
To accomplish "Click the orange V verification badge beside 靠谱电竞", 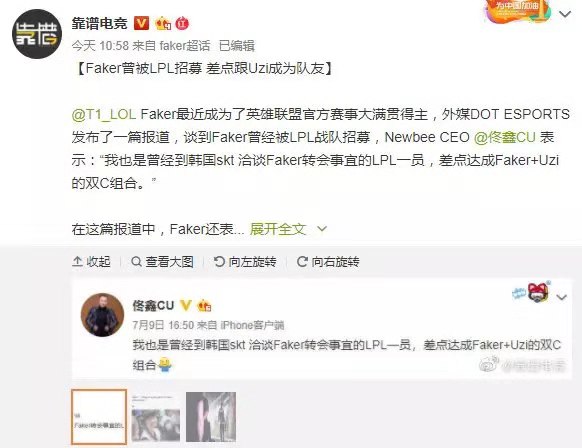I will [141, 23].
